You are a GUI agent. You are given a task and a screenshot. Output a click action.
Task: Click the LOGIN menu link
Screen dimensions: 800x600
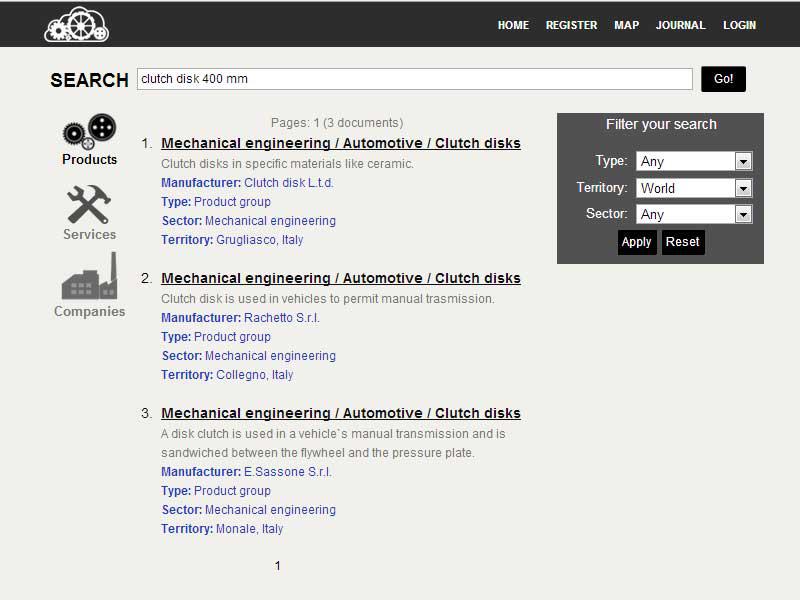[739, 25]
